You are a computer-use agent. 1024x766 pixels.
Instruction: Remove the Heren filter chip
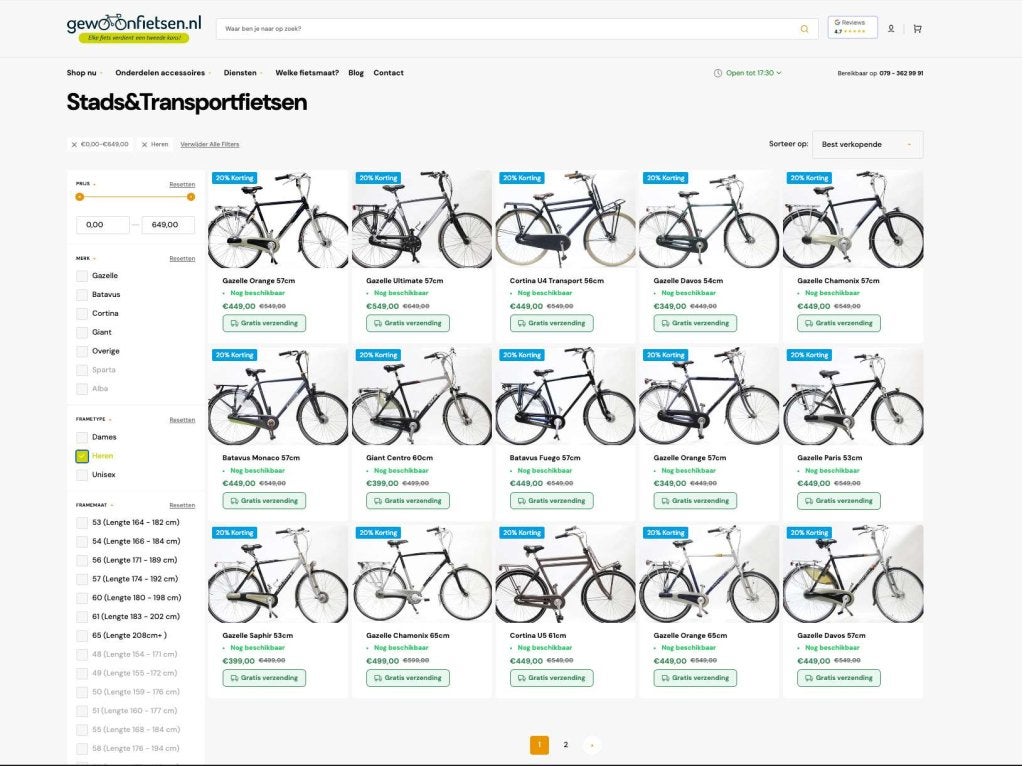tap(144, 144)
